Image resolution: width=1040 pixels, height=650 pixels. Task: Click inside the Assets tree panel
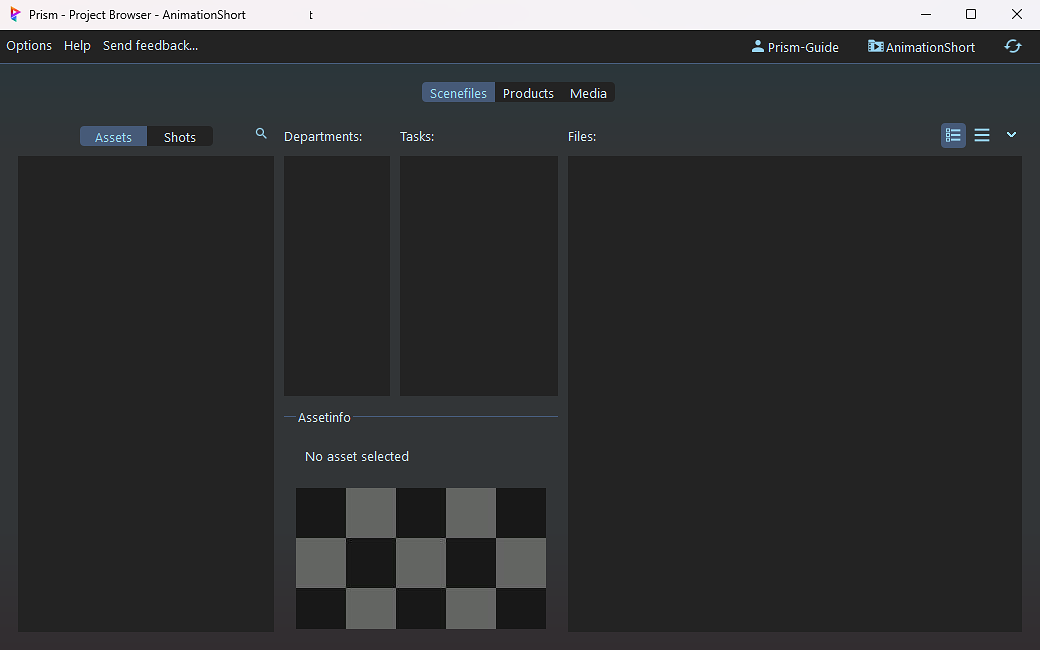pos(146,393)
